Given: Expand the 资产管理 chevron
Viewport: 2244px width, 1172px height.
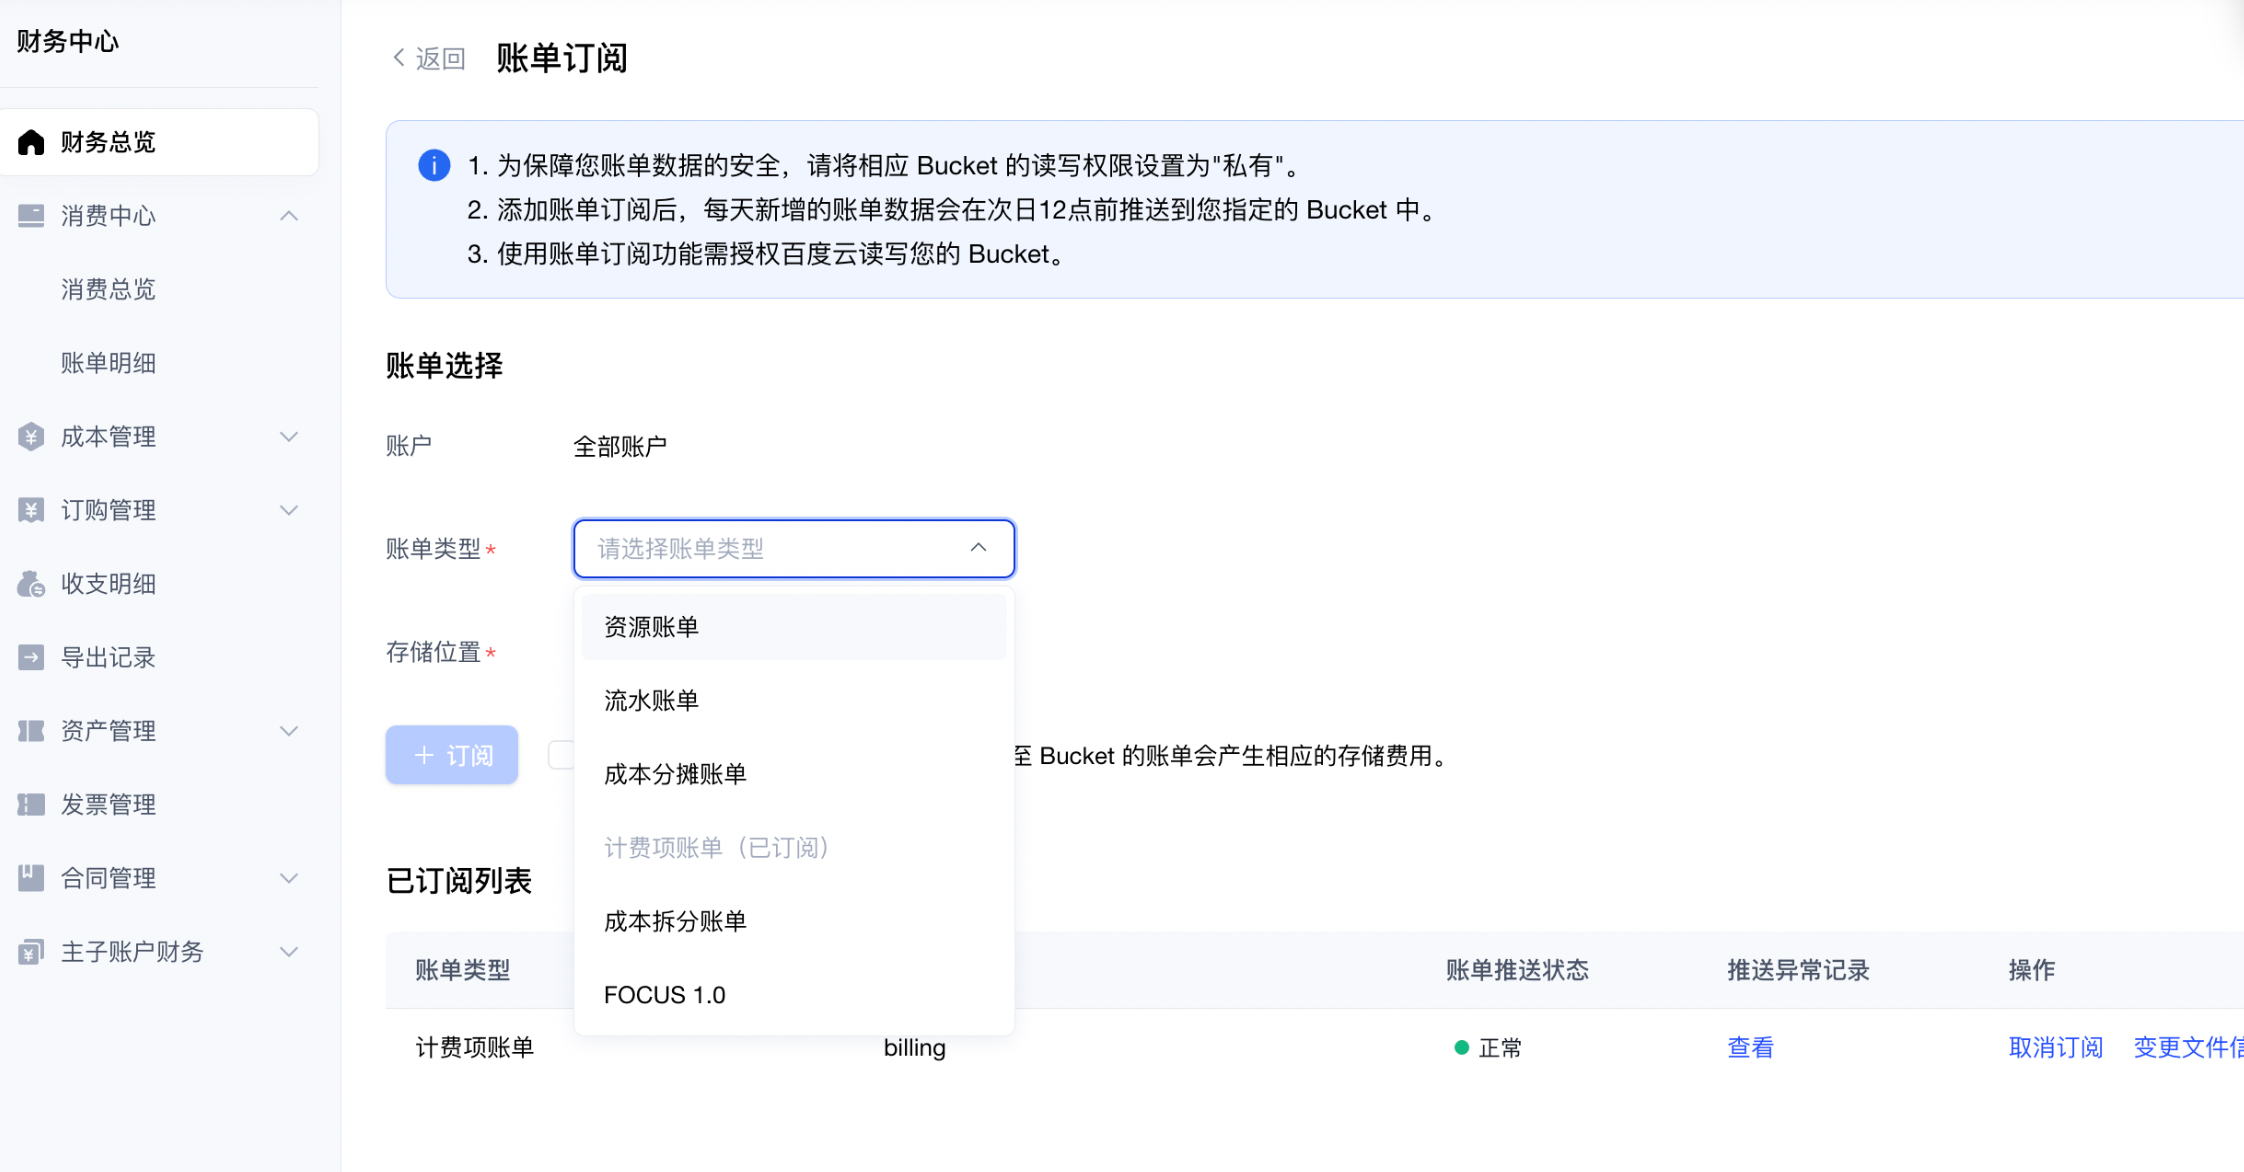Looking at the screenshot, I should (x=289, y=731).
